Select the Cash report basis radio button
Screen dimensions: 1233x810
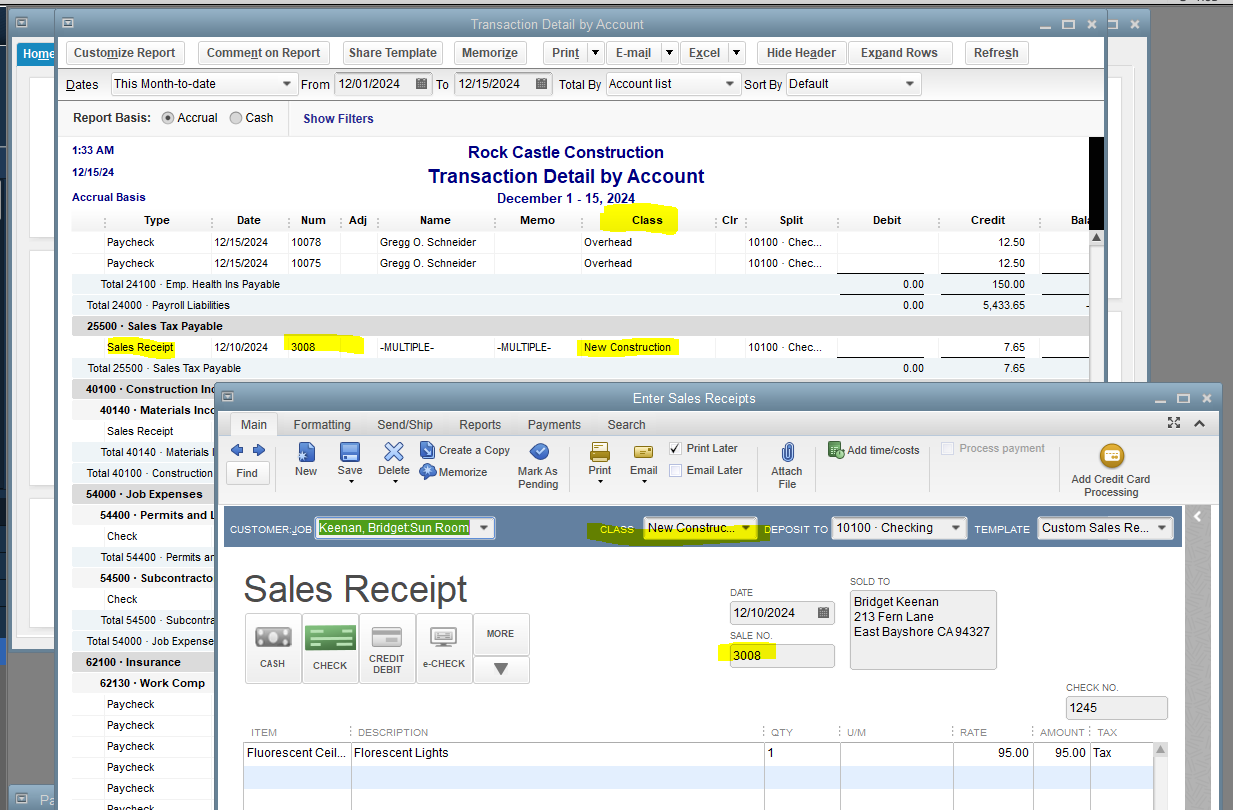[236, 118]
